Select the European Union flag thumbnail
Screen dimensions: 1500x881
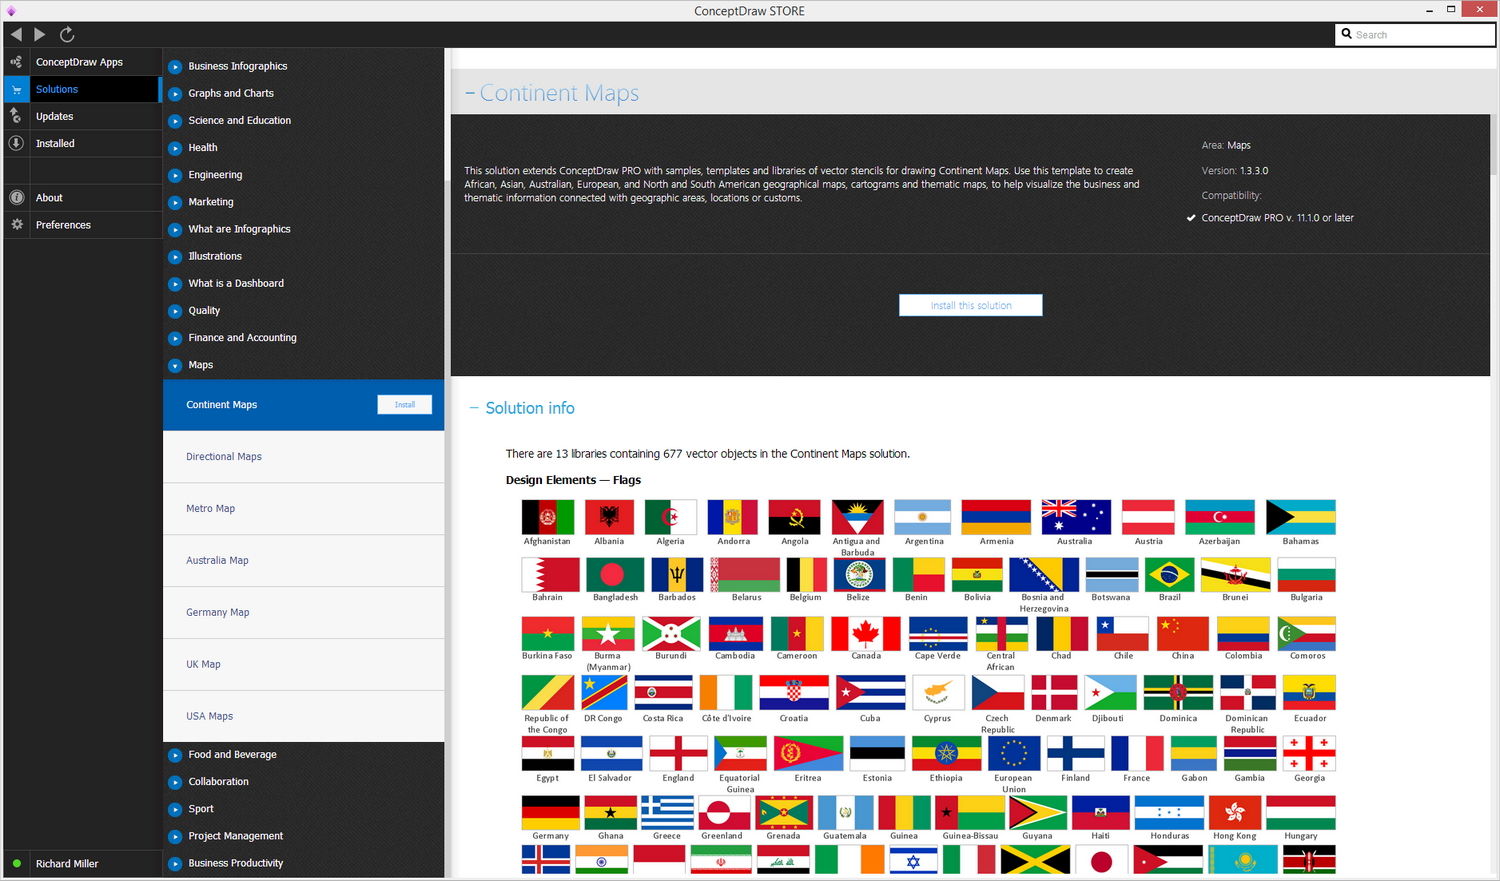tap(1014, 753)
